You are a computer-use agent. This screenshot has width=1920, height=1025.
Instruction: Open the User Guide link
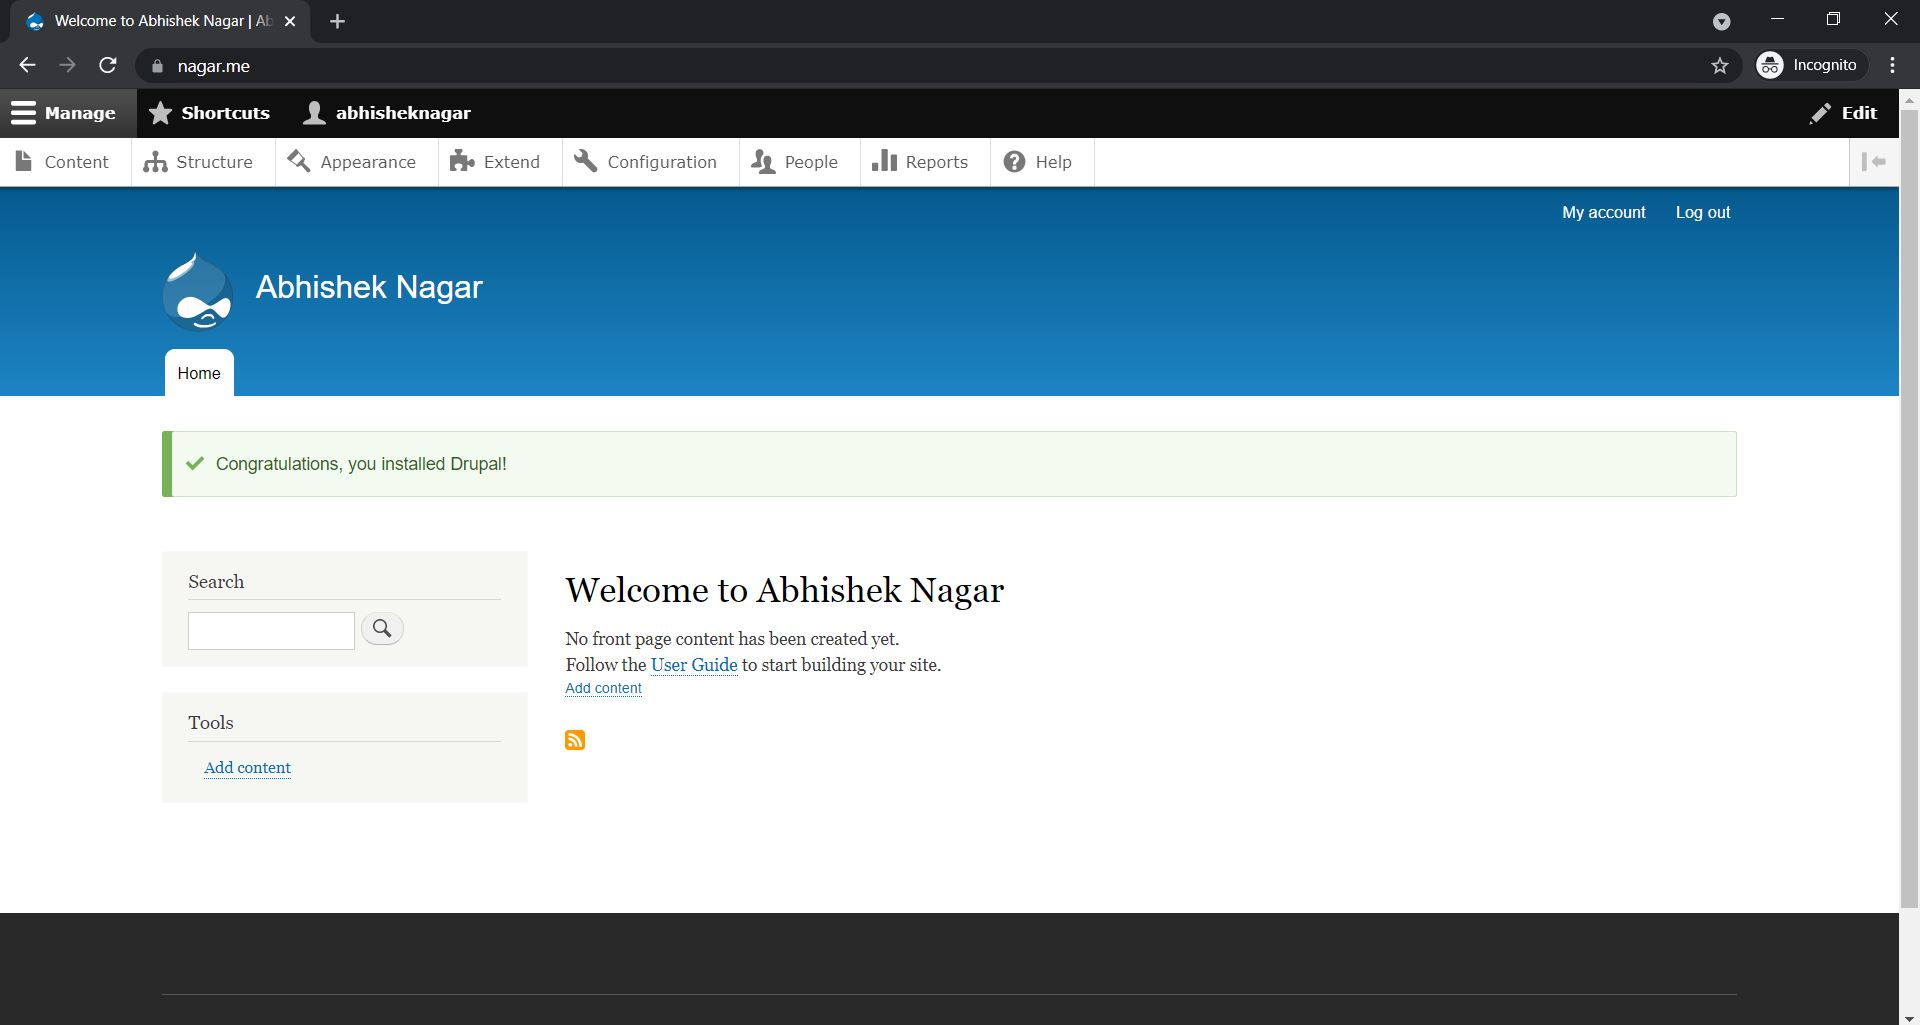coord(693,664)
